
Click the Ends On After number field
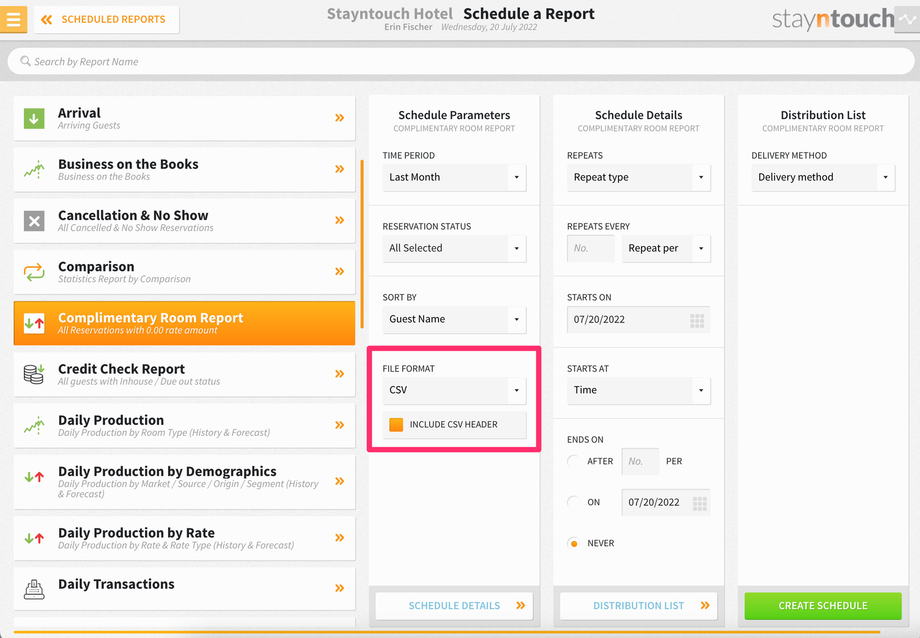tap(640, 461)
